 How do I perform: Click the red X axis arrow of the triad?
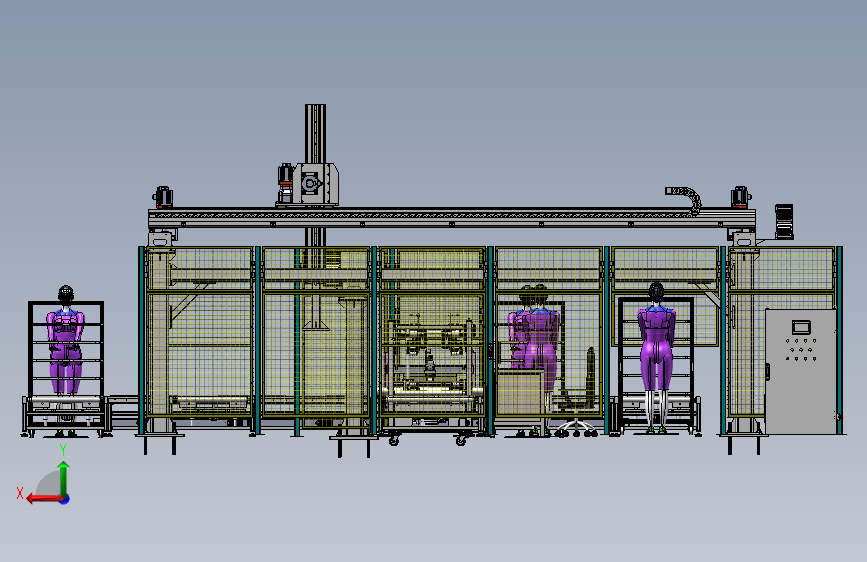(x=43, y=499)
